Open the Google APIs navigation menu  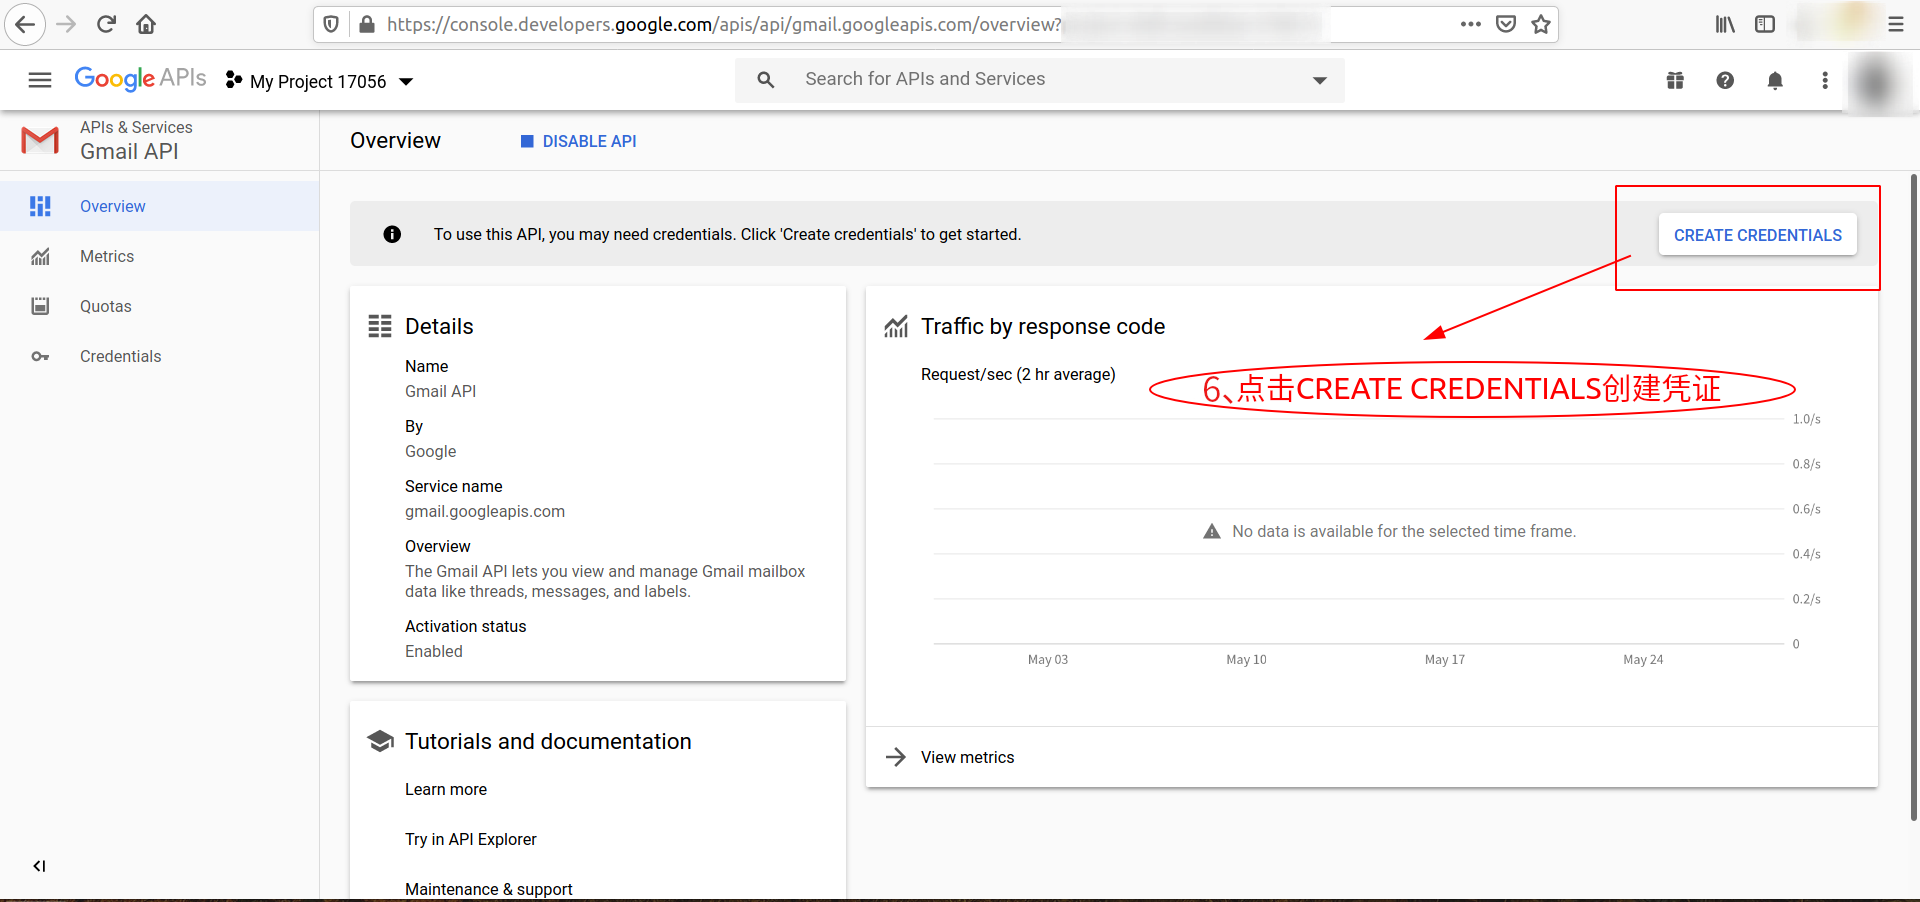[40, 80]
